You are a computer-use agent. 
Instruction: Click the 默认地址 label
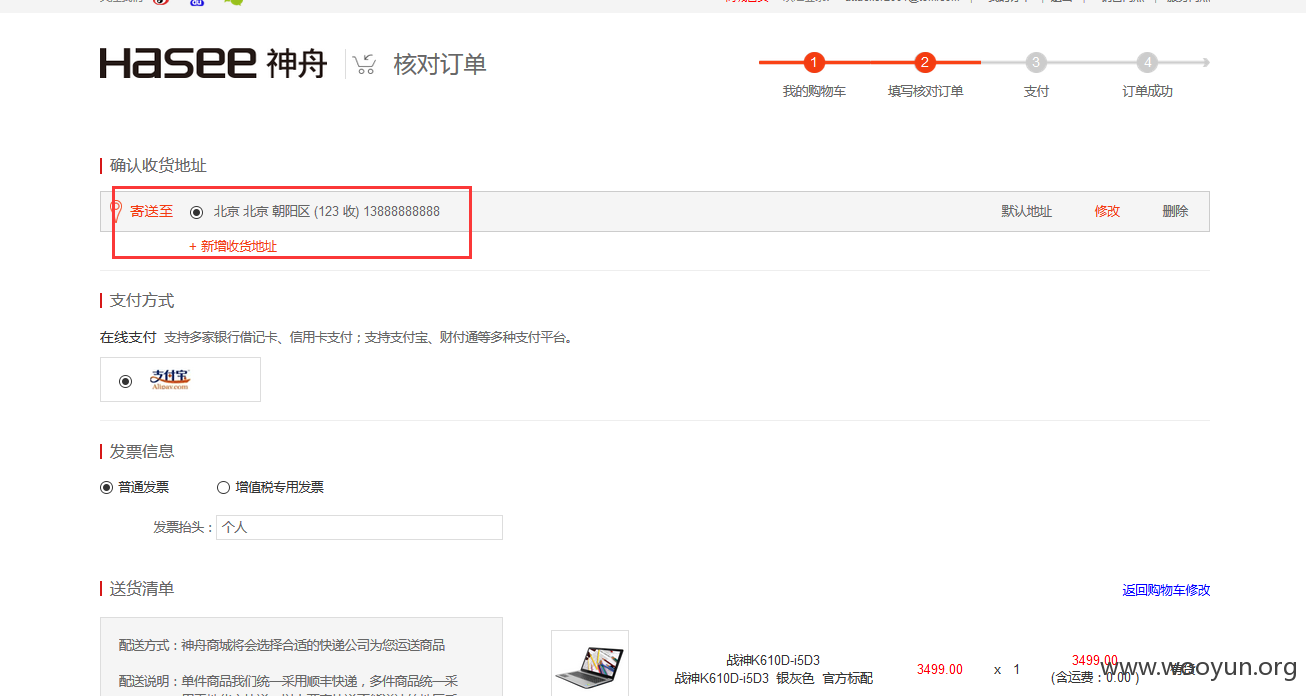tap(1027, 211)
